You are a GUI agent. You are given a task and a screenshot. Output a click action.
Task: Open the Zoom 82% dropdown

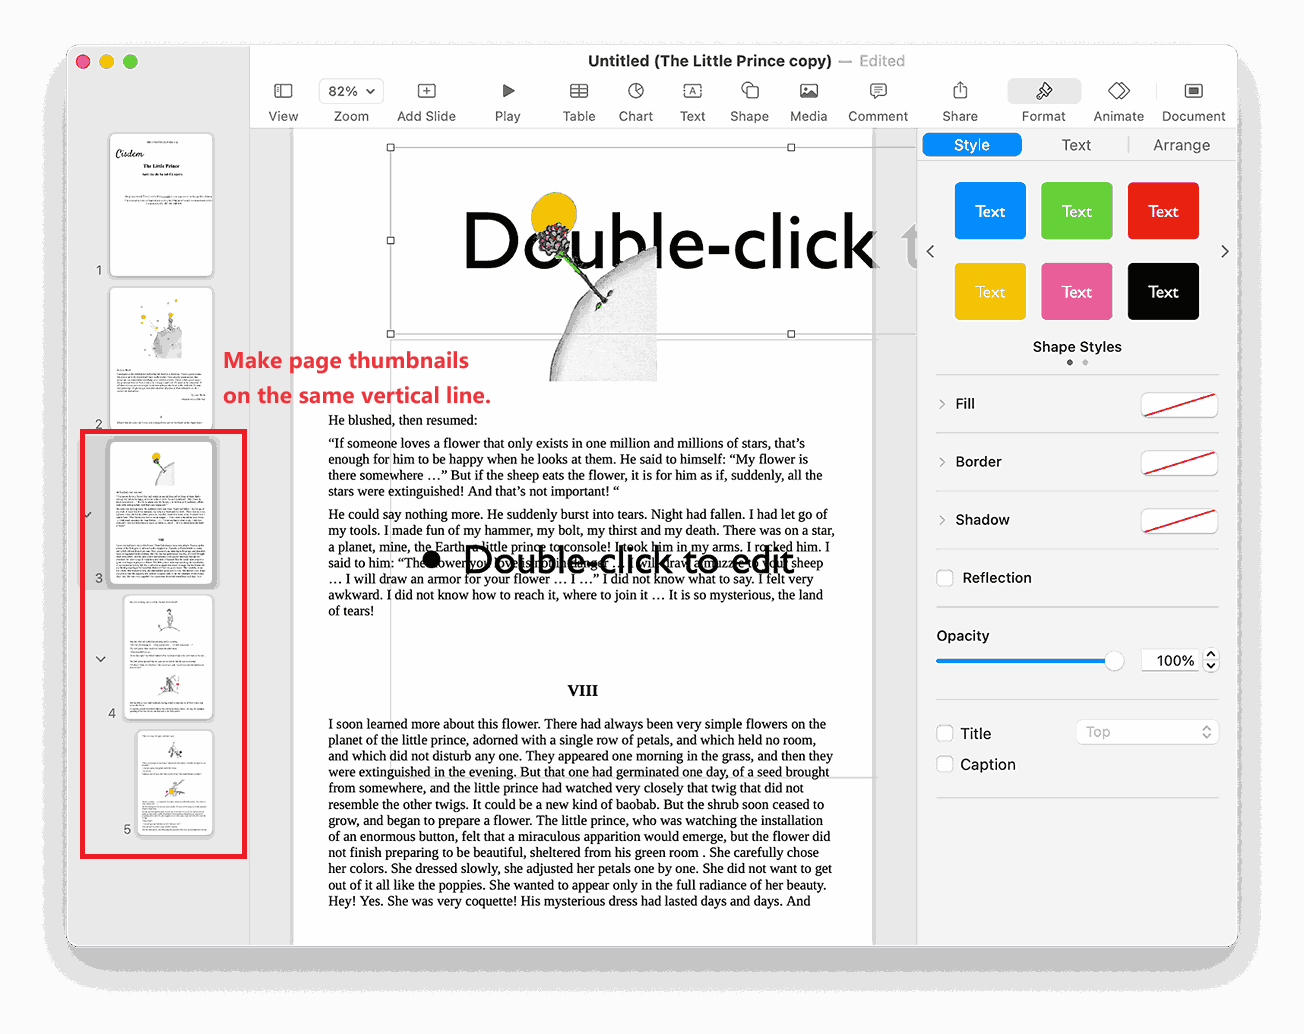click(x=351, y=91)
